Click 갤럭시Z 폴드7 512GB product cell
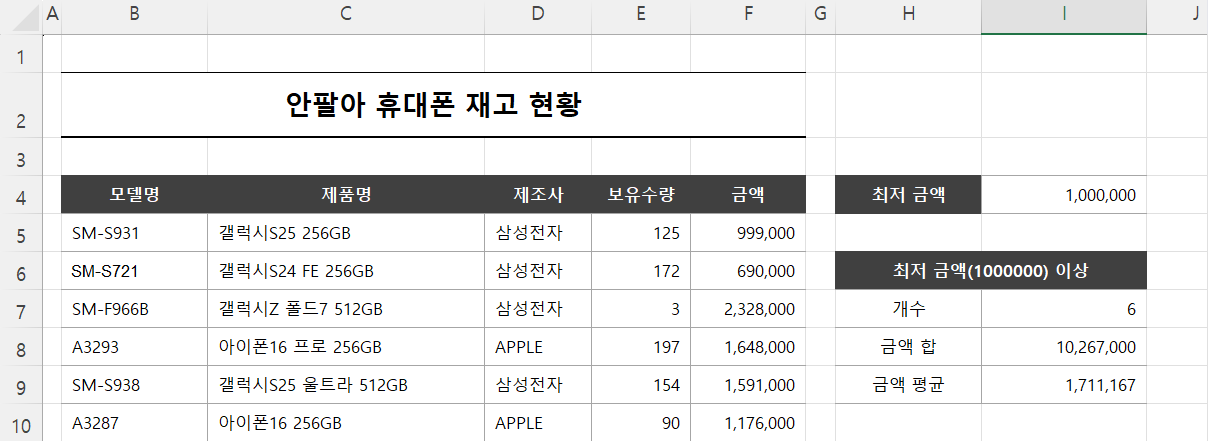1208x441 pixels. [346, 309]
